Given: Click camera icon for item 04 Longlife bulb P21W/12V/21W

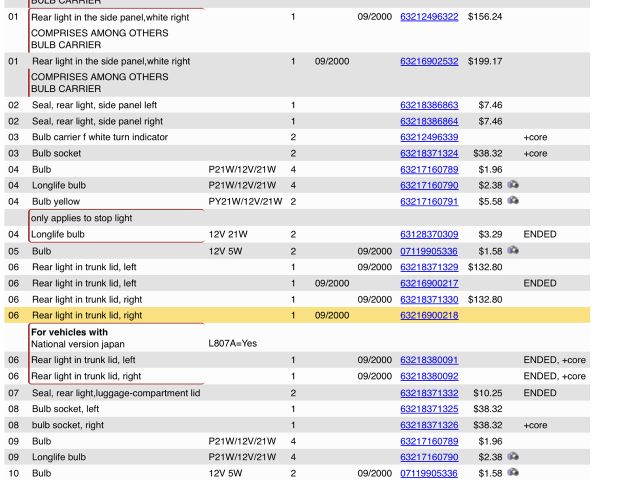Looking at the screenshot, I should point(513,185).
